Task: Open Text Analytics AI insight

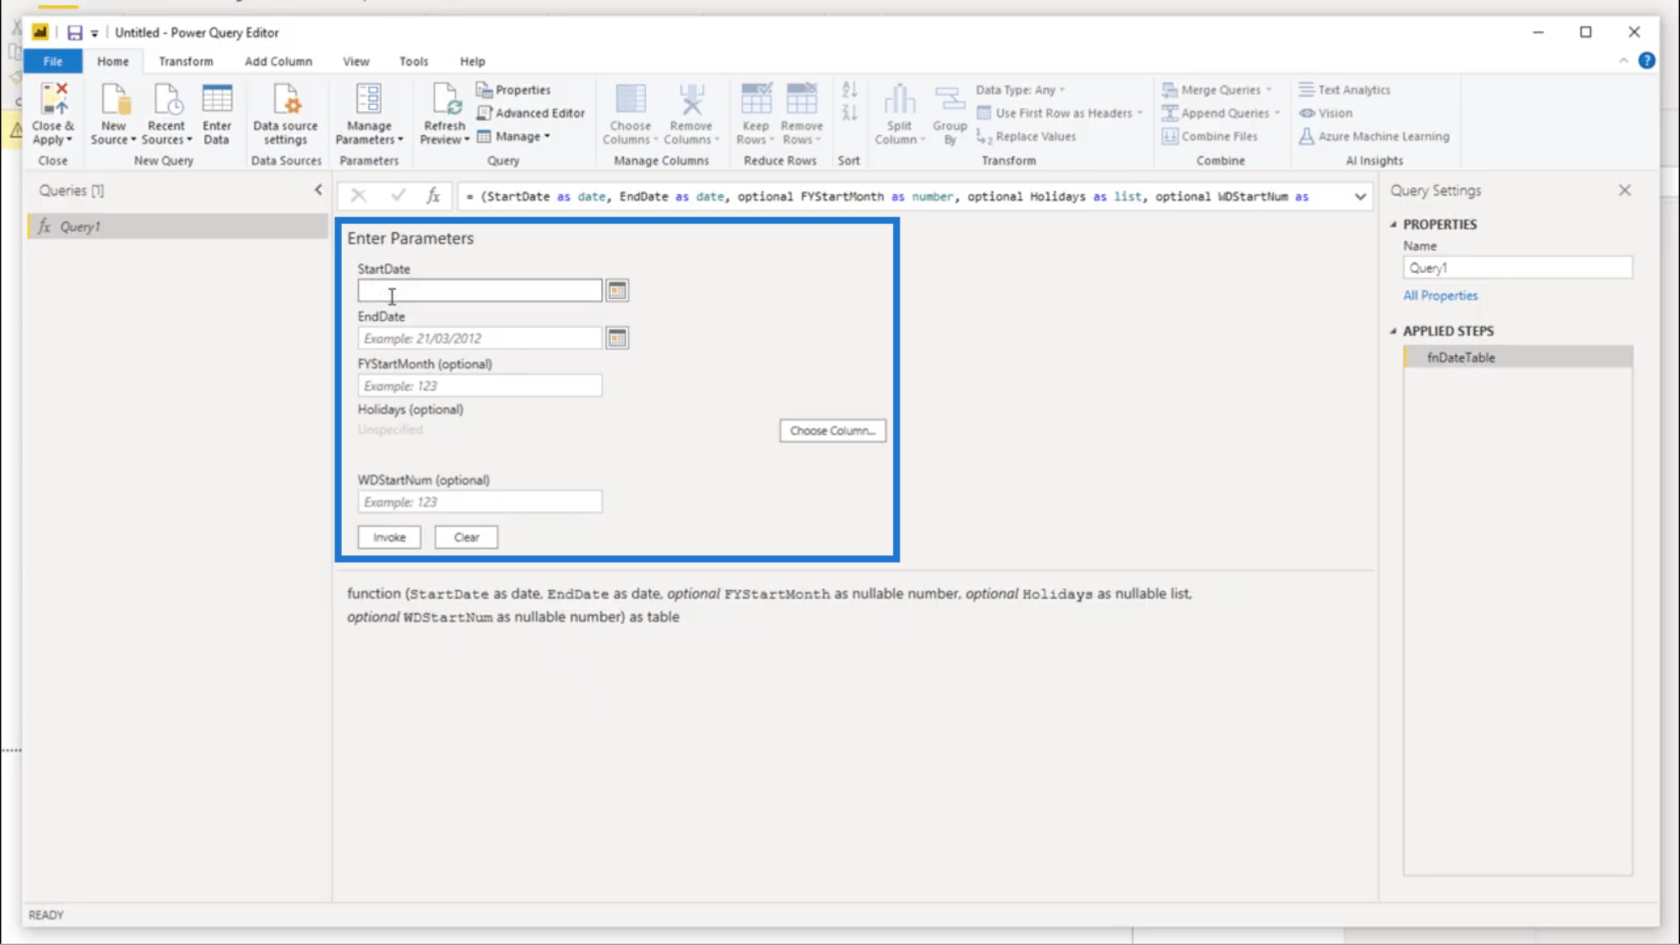Action: pyautogui.click(x=1344, y=90)
